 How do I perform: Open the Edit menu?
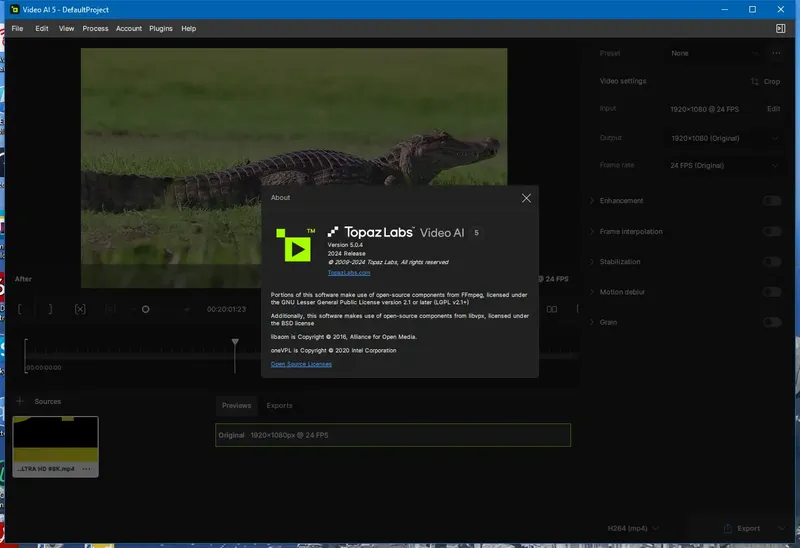tap(42, 29)
